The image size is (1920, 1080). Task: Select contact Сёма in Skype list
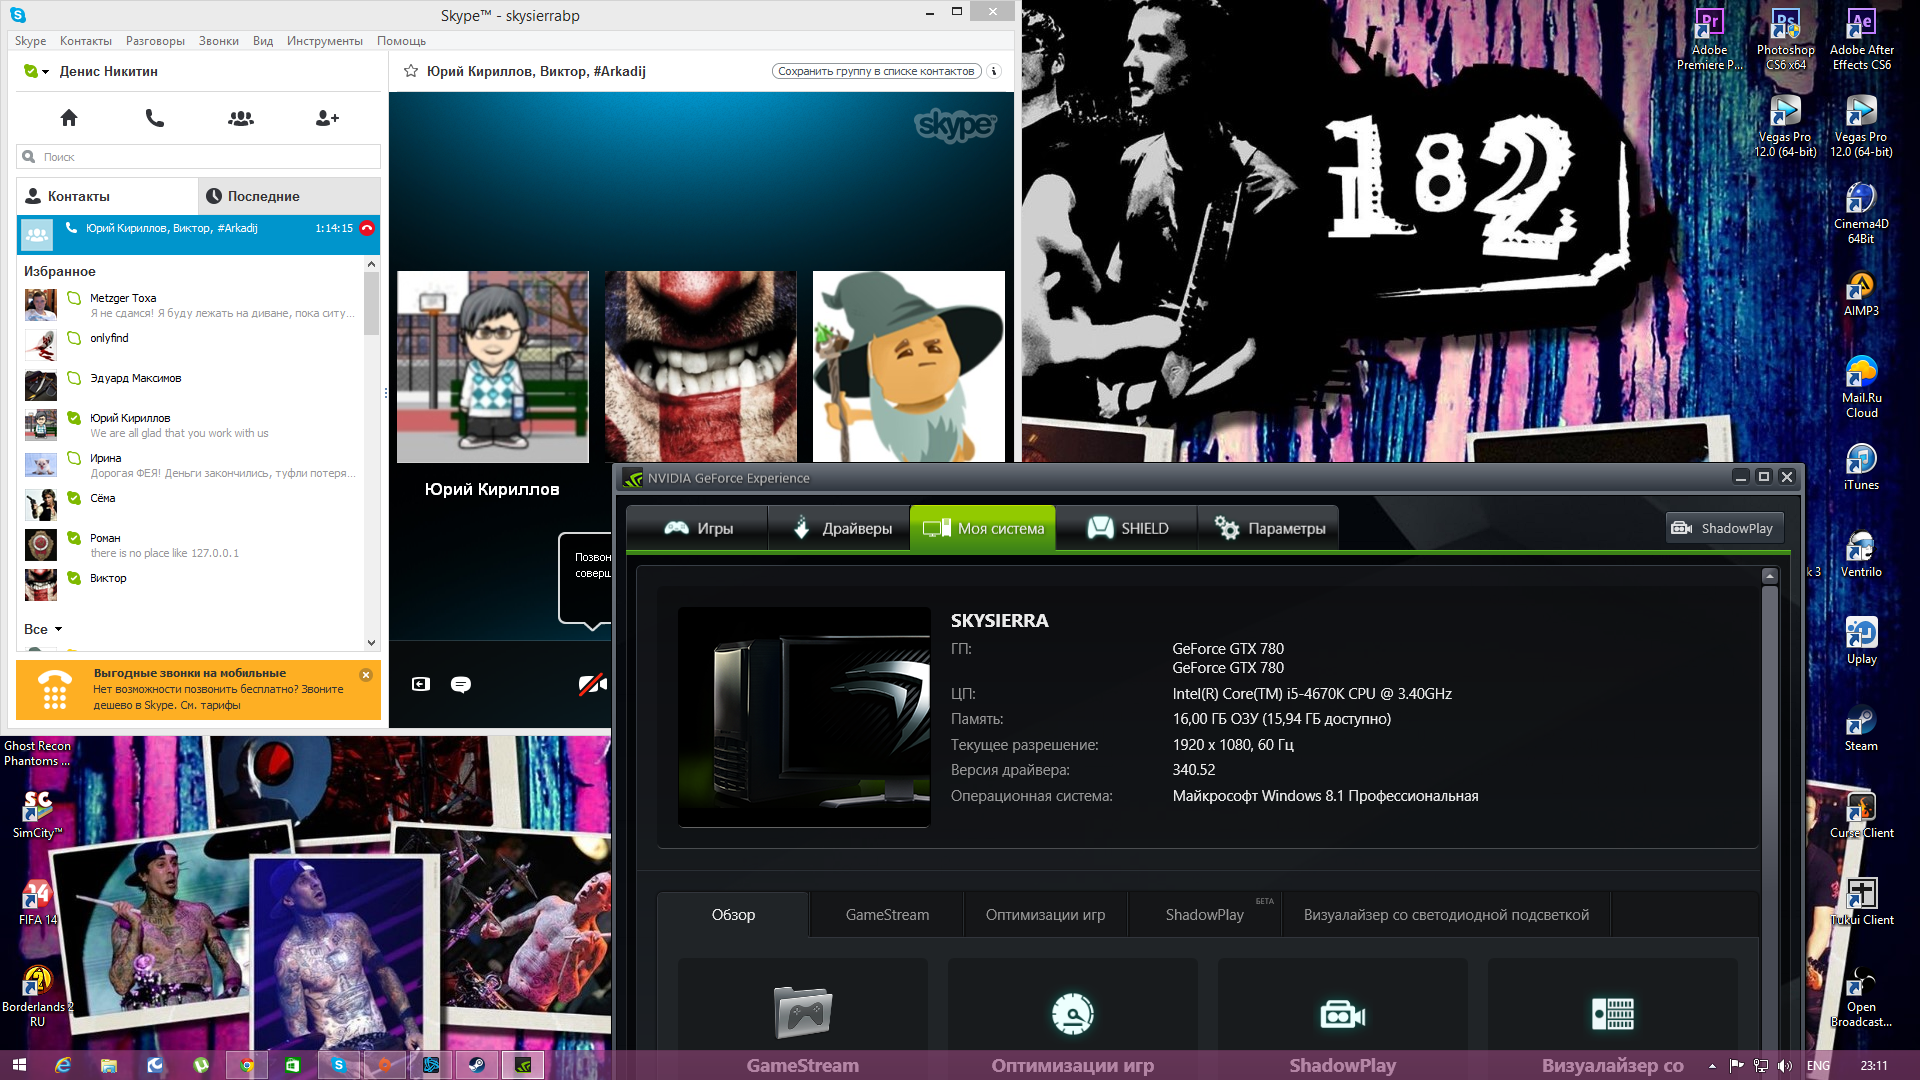[190, 505]
